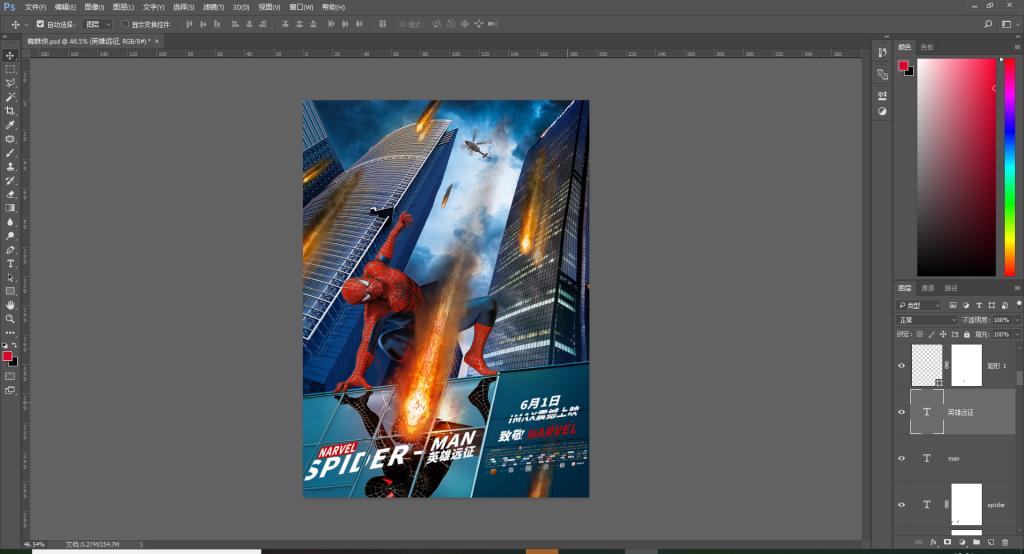This screenshot has width=1024, height=554.
Task: Open the layer style fx menu
Action: 932,542
